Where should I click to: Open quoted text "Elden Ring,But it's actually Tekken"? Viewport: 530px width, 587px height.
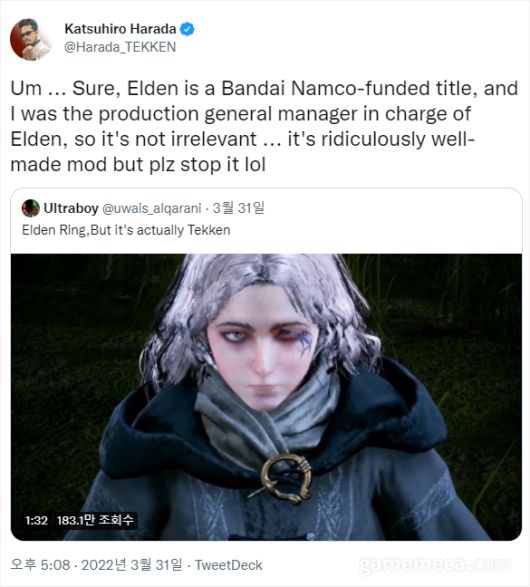click(x=126, y=230)
